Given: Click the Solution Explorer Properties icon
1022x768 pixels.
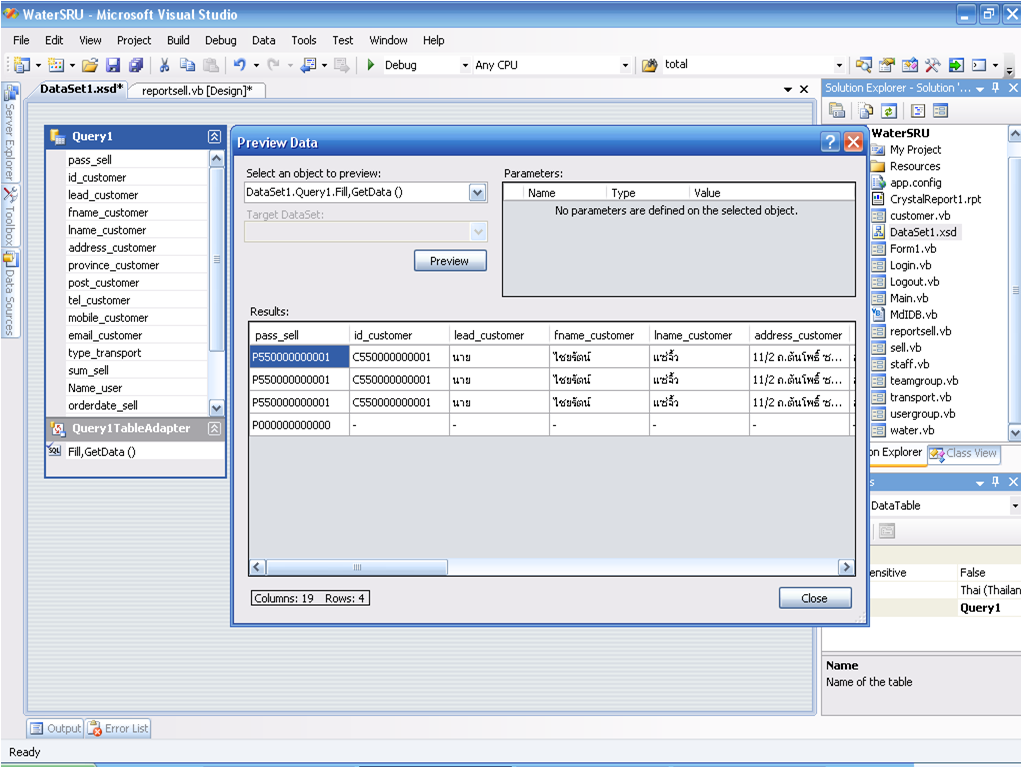Looking at the screenshot, I should point(837,111).
